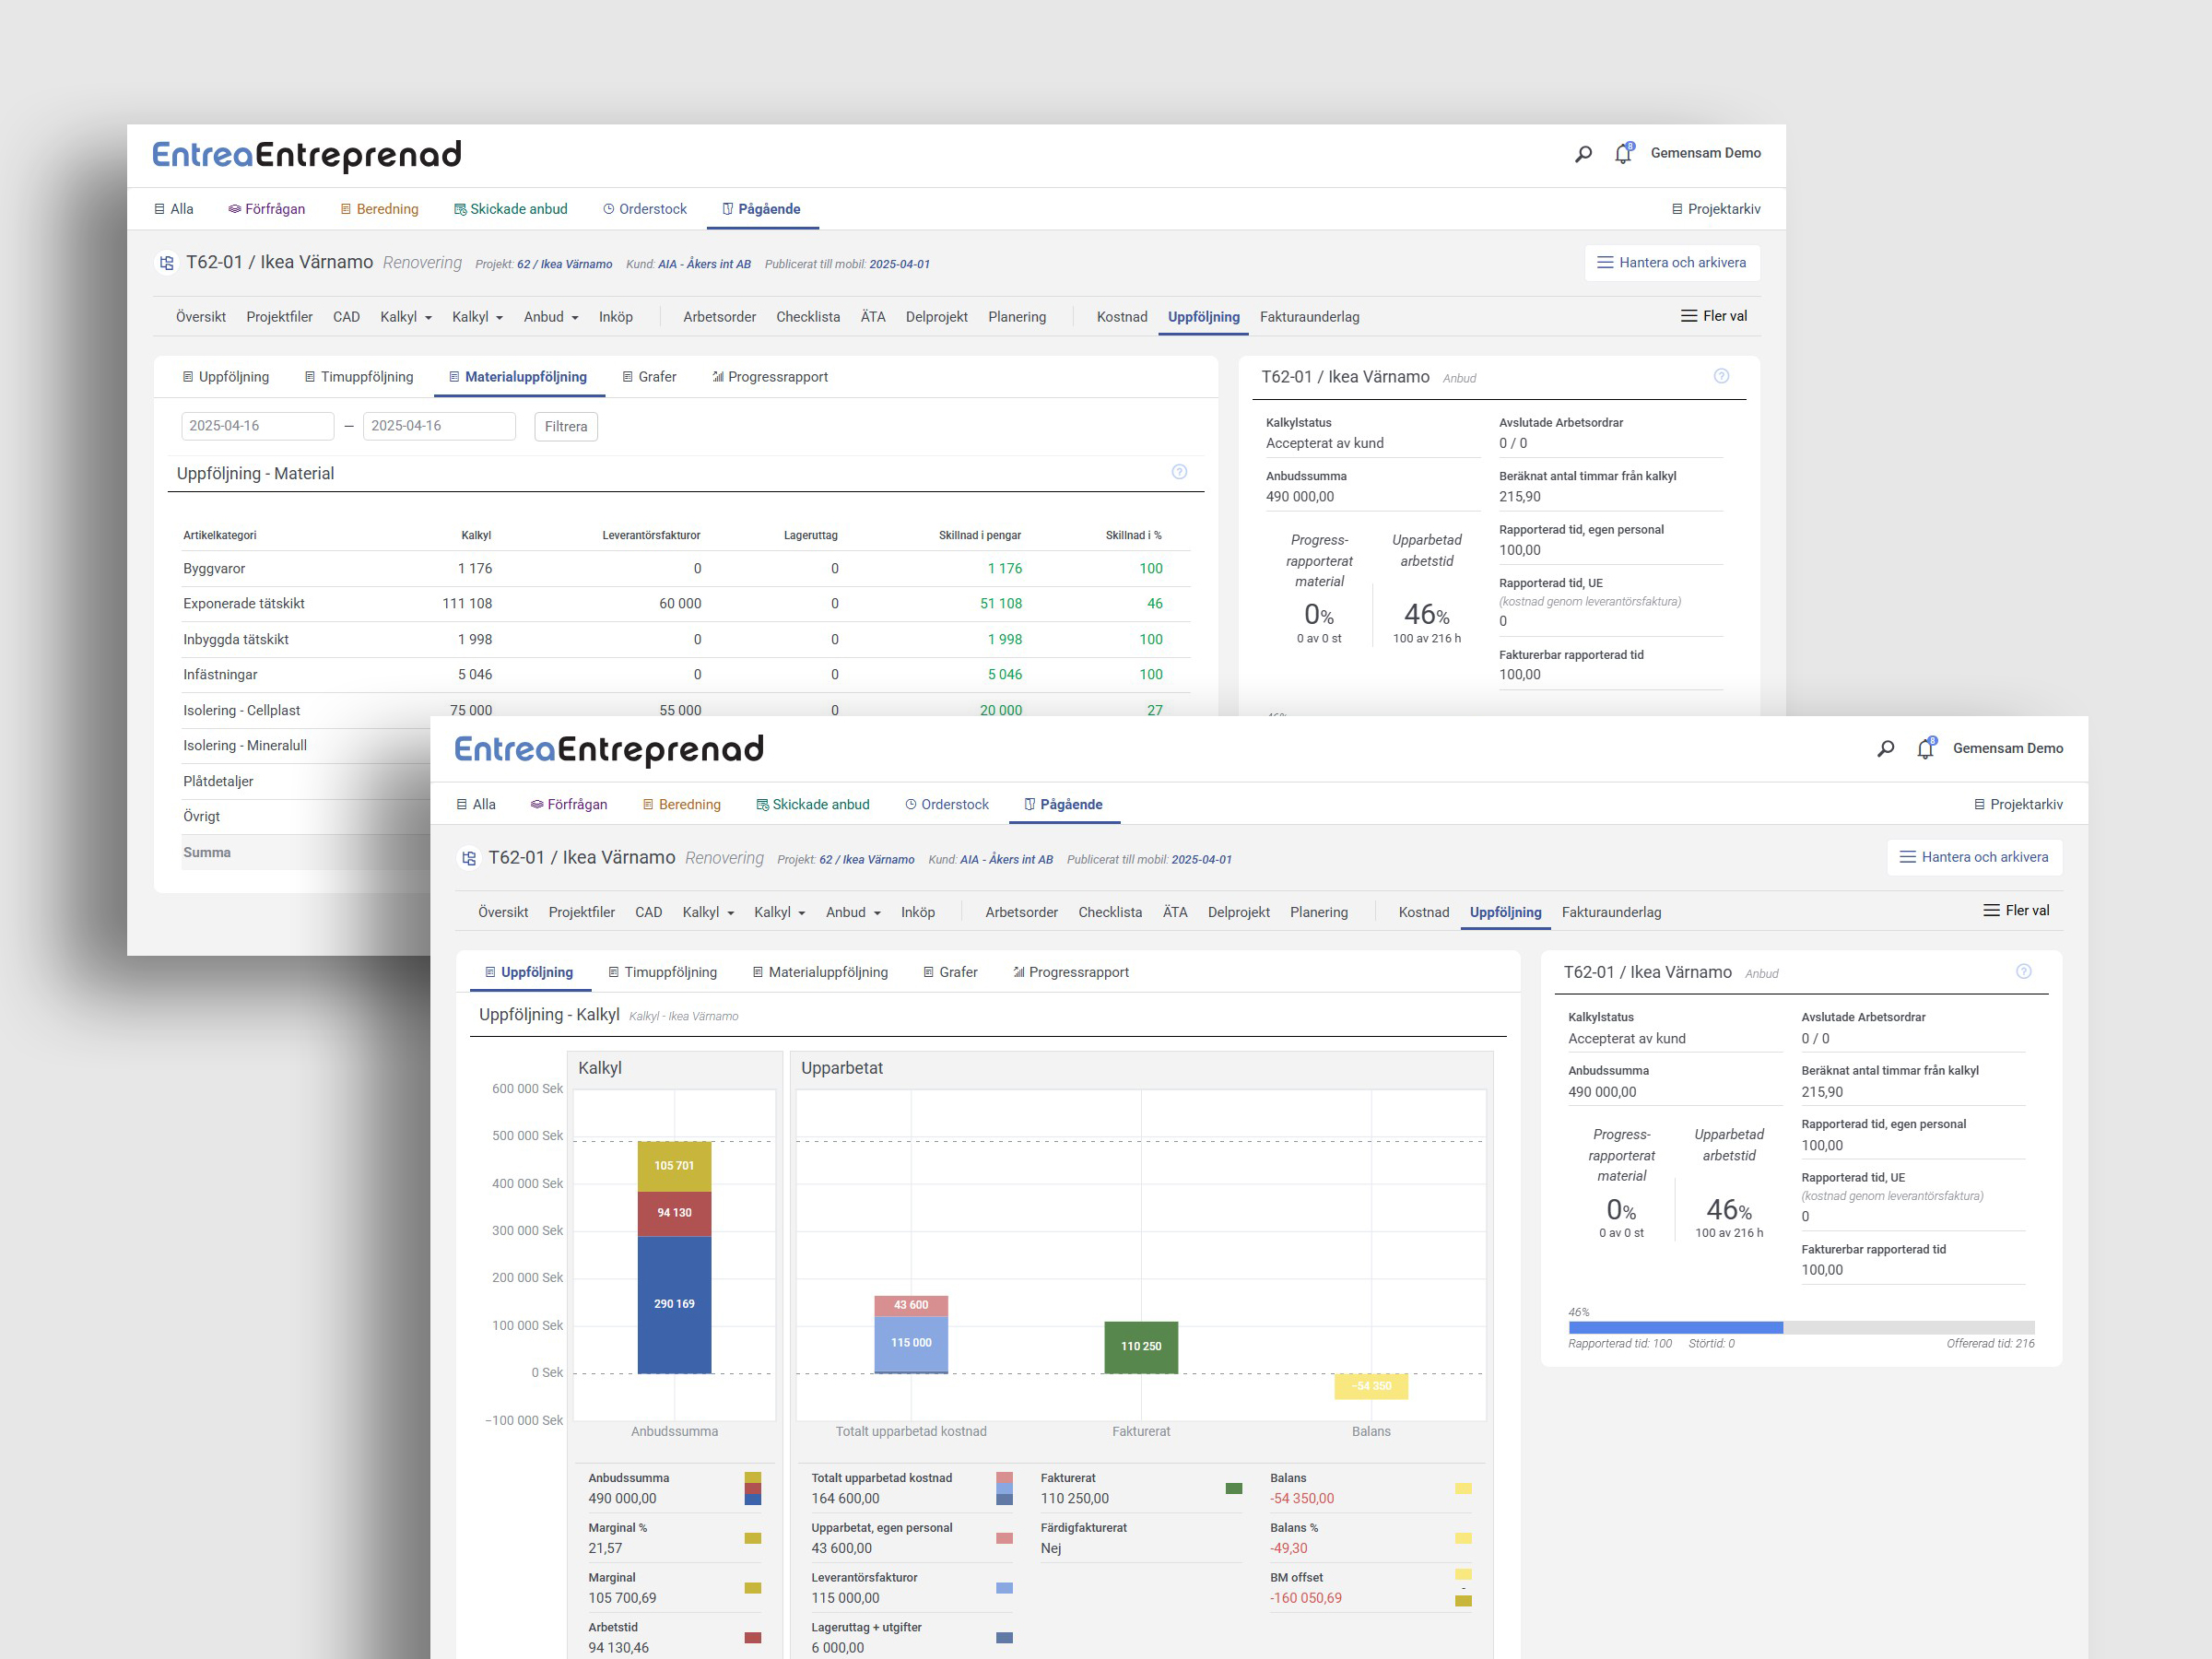2212x1659 pixels.
Task: Switch to the Timuppföljning tab in the front window
Action: [x=662, y=972]
